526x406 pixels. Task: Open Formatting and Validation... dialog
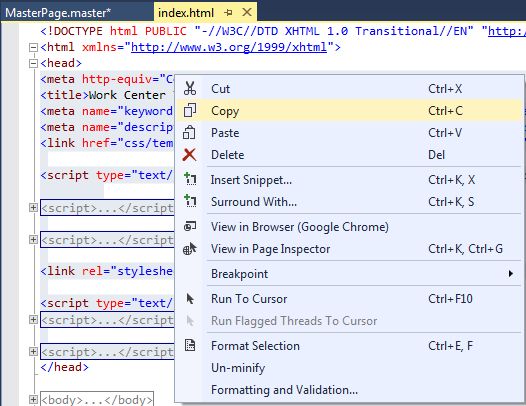pyautogui.click(x=349, y=390)
